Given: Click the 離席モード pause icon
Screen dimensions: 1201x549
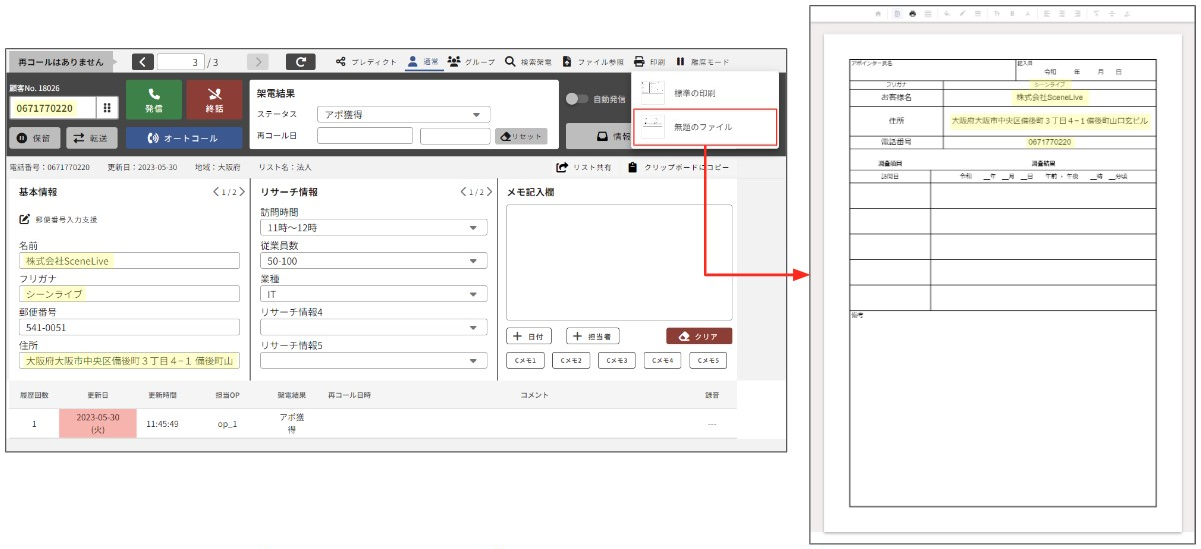Looking at the screenshot, I should tap(681, 62).
